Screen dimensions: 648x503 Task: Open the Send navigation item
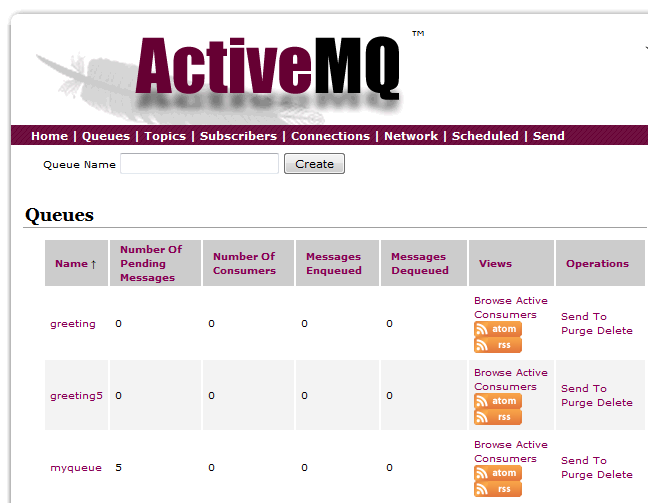548,136
